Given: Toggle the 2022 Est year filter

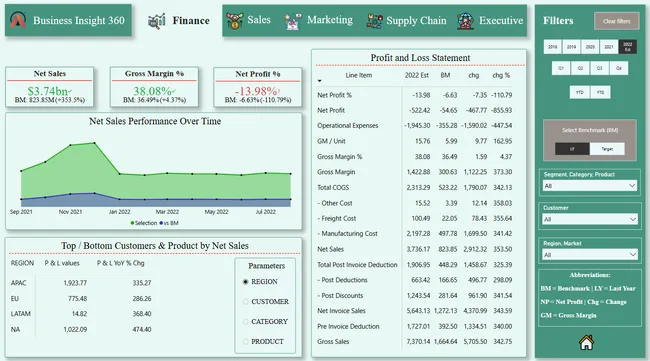Looking at the screenshot, I should (628, 47).
